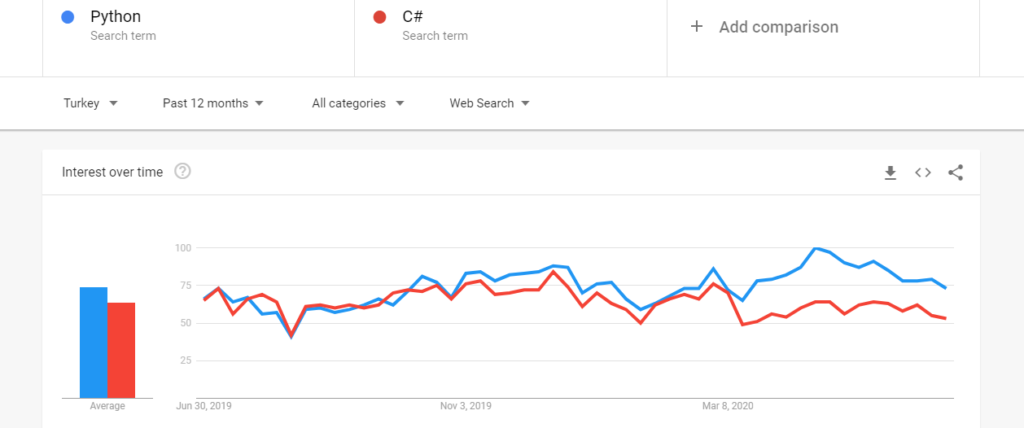Click the red C# color dot
This screenshot has width=1024, height=428.
[x=379, y=18]
